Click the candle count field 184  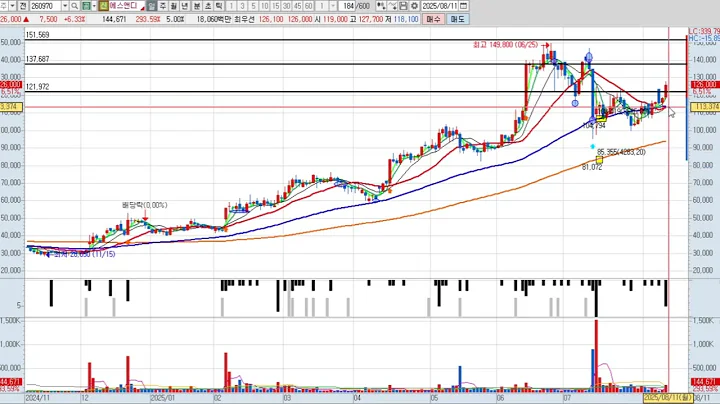coord(349,6)
